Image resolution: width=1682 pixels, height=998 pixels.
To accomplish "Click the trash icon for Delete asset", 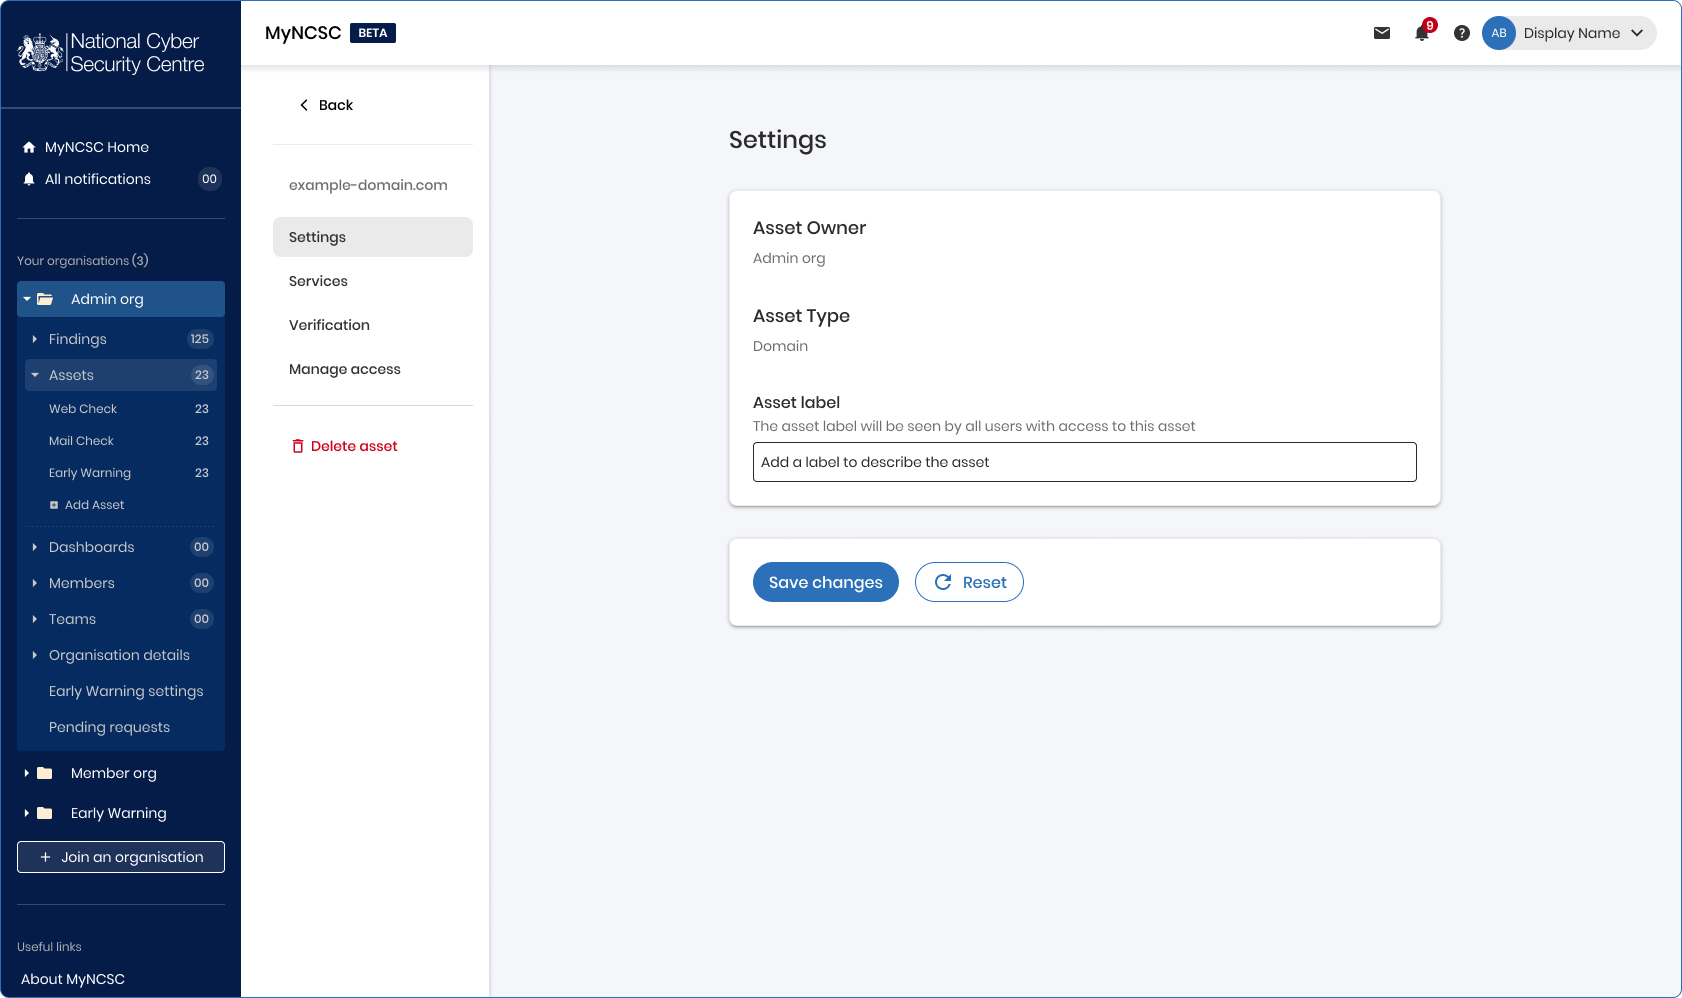I will click(x=298, y=446).
